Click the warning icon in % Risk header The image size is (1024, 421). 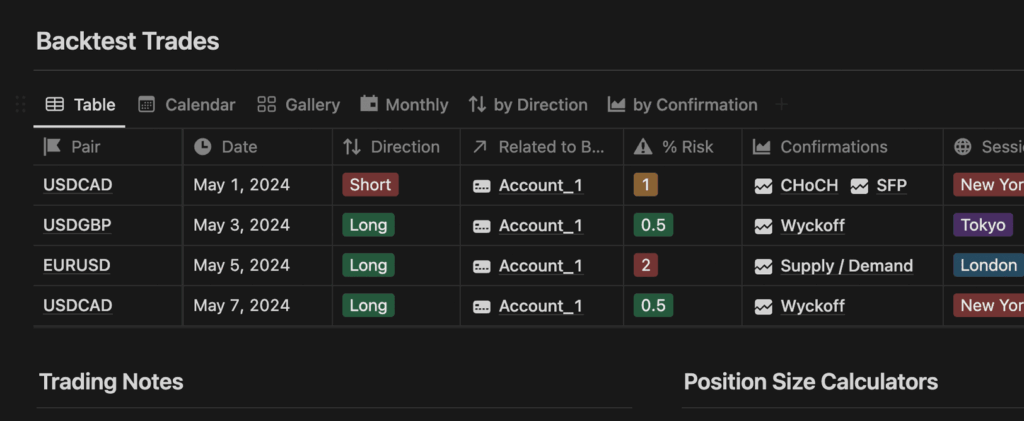click(x=643, y=147)
